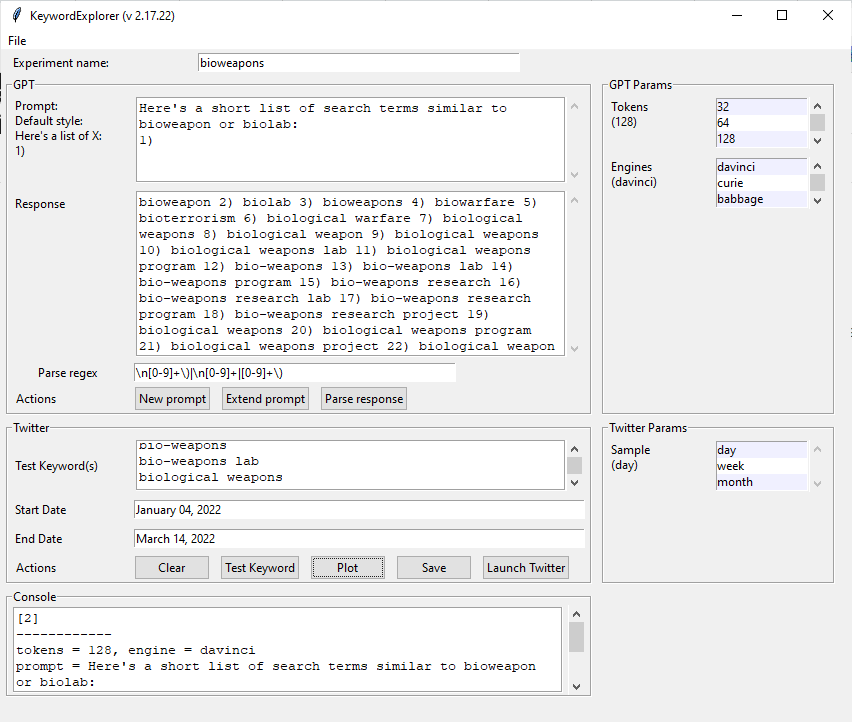
Task: Select week in the Sample list
Action: tap(760, 466)
